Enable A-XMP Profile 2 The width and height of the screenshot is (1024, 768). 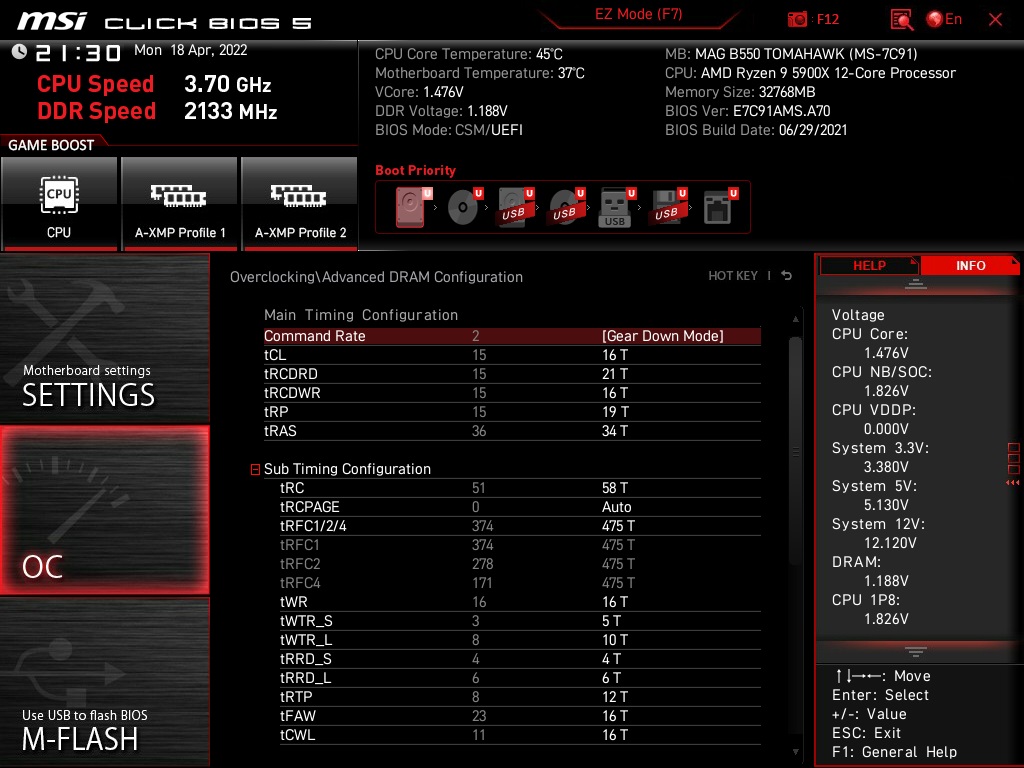point(299,203)
